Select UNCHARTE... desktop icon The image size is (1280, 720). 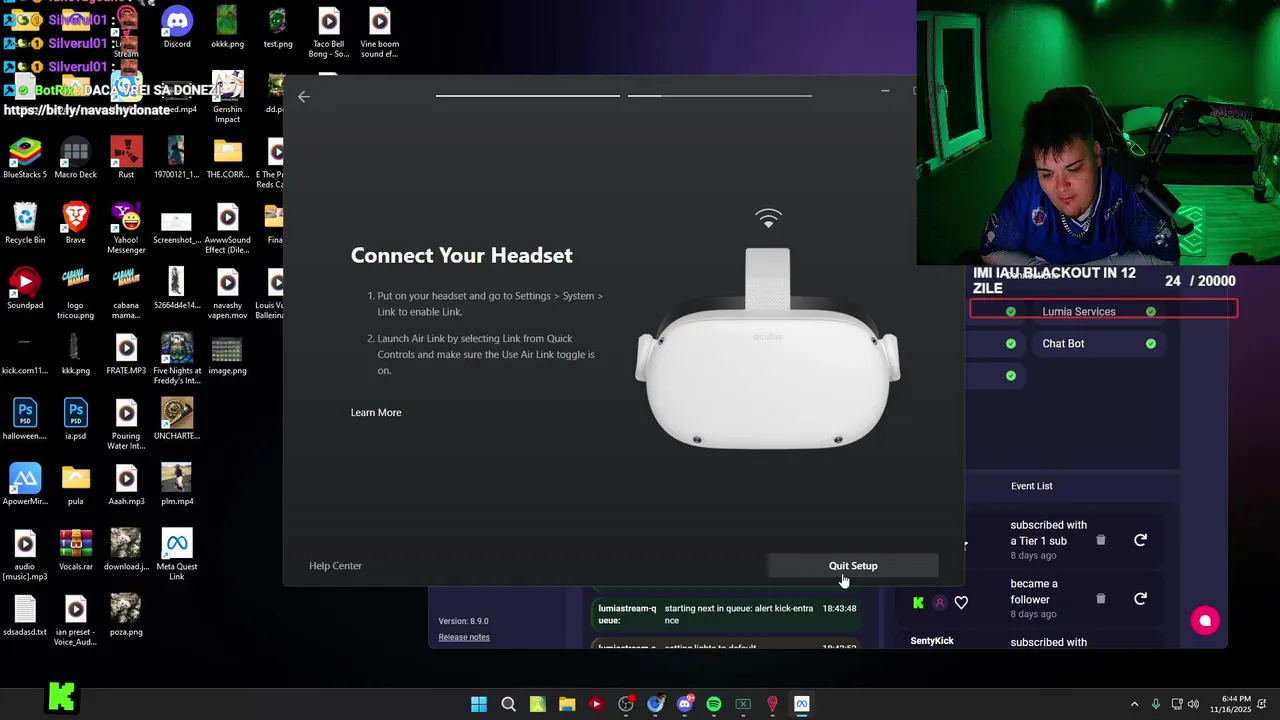177,420
